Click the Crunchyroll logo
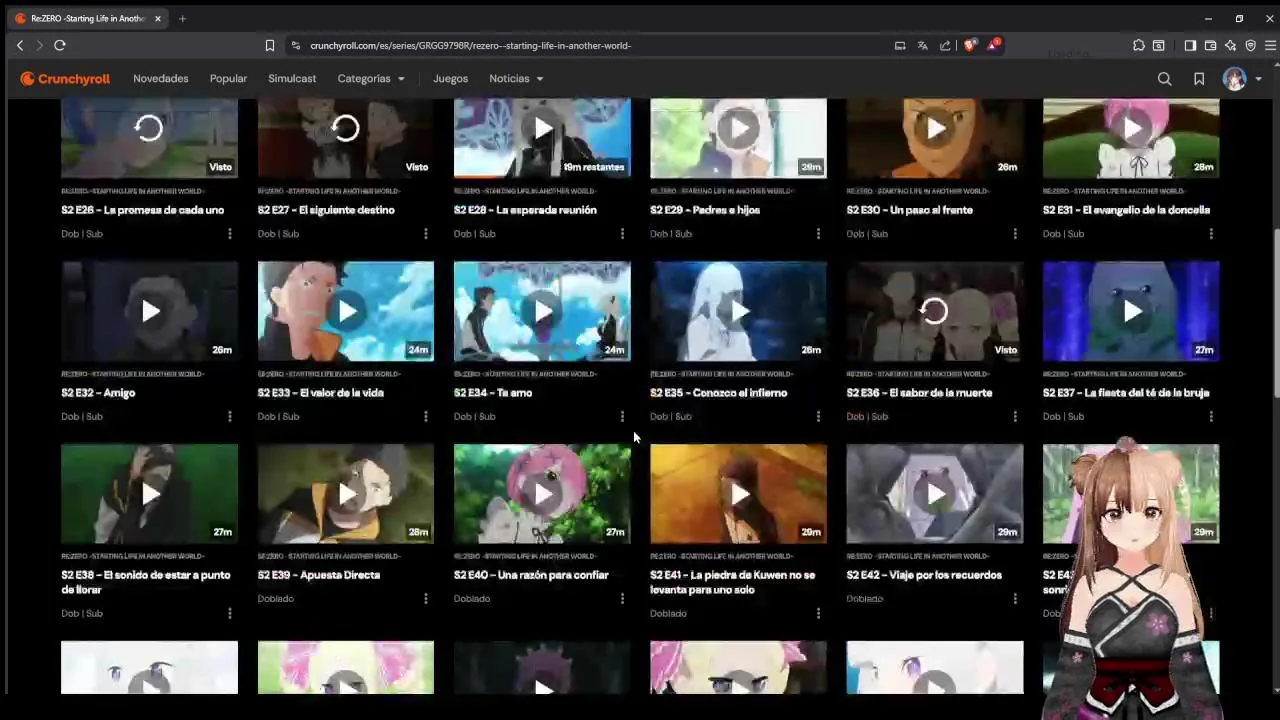1280x720 pixels. (65, 79)
